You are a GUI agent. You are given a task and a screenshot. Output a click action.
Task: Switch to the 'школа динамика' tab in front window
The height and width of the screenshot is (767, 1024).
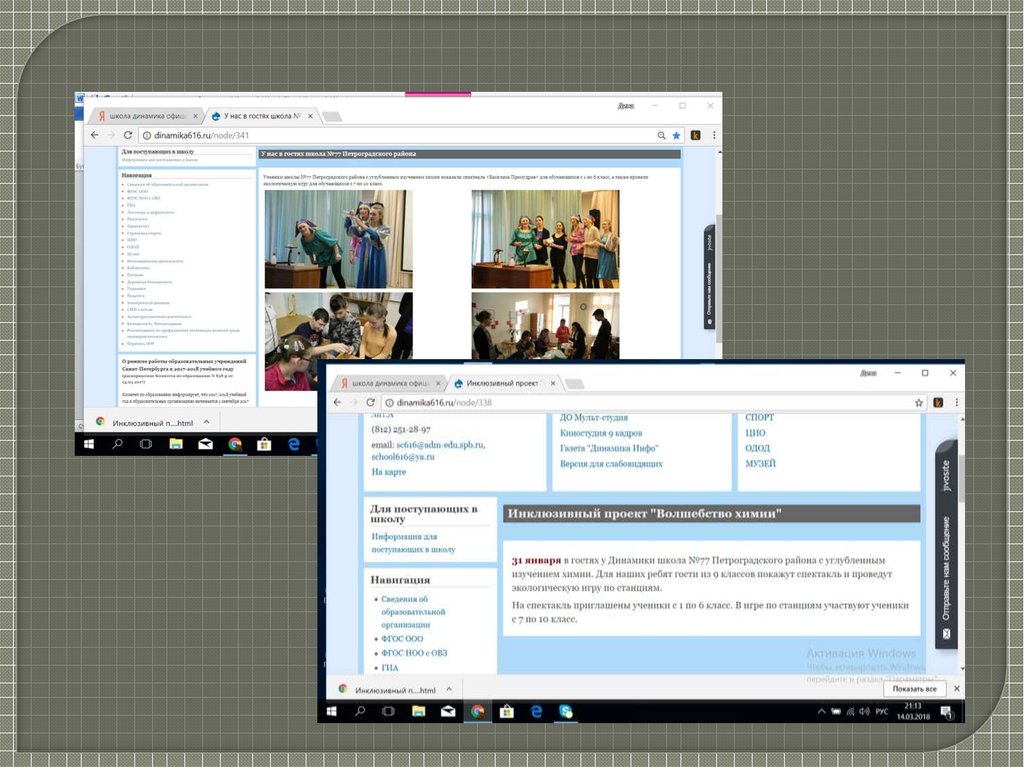point(385,383)
